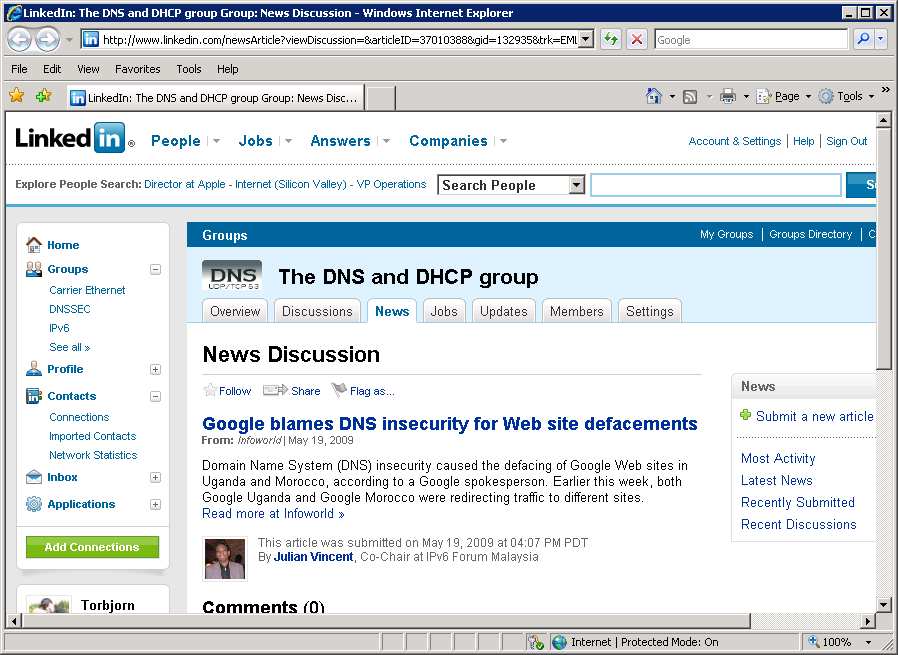Expand the Applications section in sidebar
The height and width of the screenshot is (655, 898).
(x=155, y=504)
